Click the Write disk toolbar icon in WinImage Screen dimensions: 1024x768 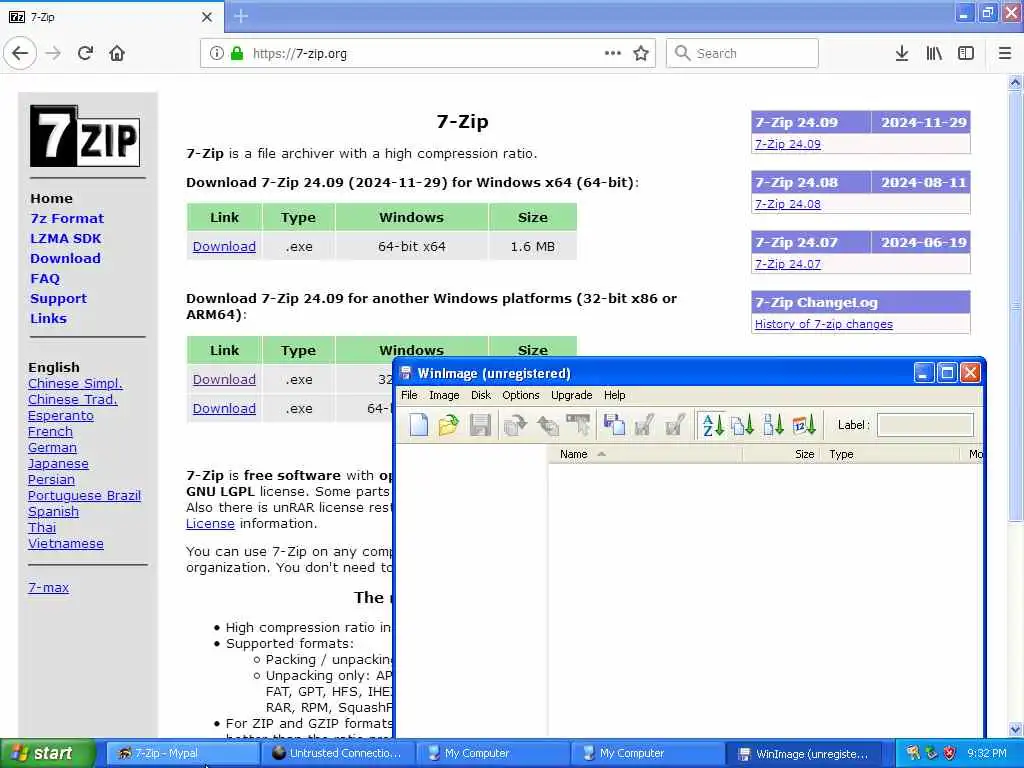tap(547, 425)
